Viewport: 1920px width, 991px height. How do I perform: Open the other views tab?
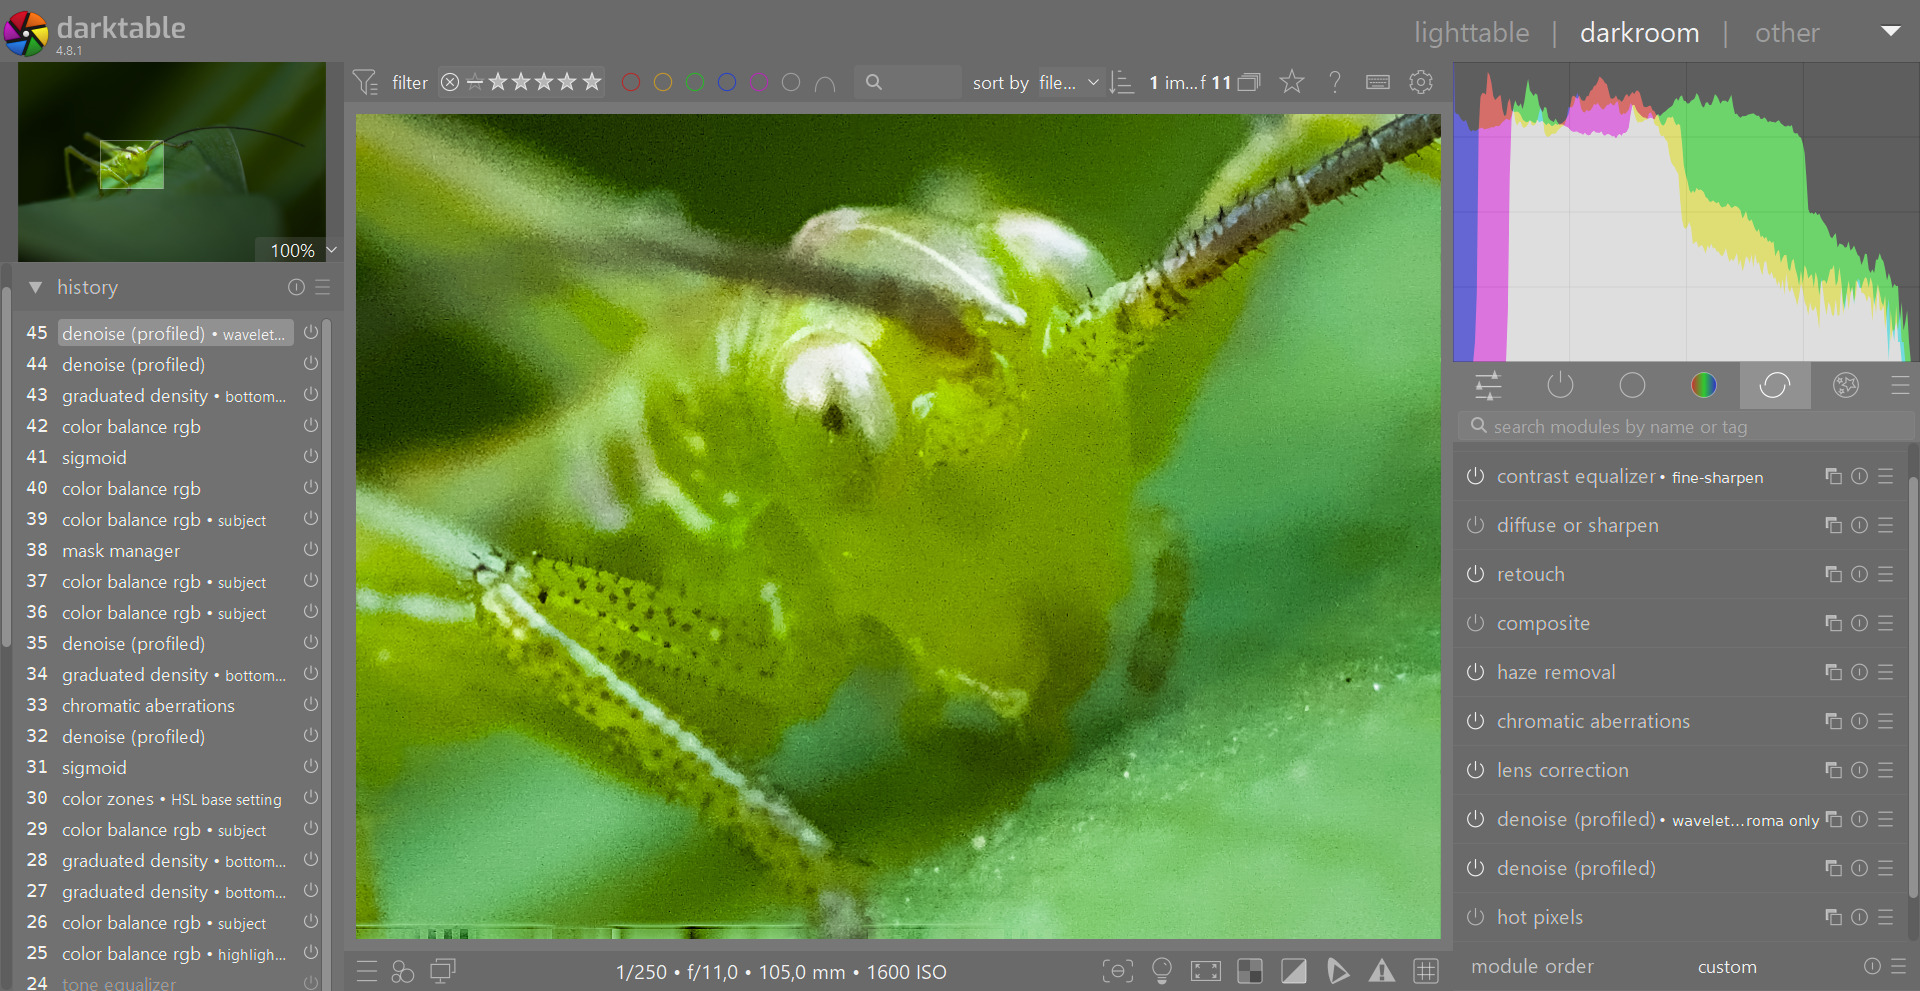[x=1787, y=33]
